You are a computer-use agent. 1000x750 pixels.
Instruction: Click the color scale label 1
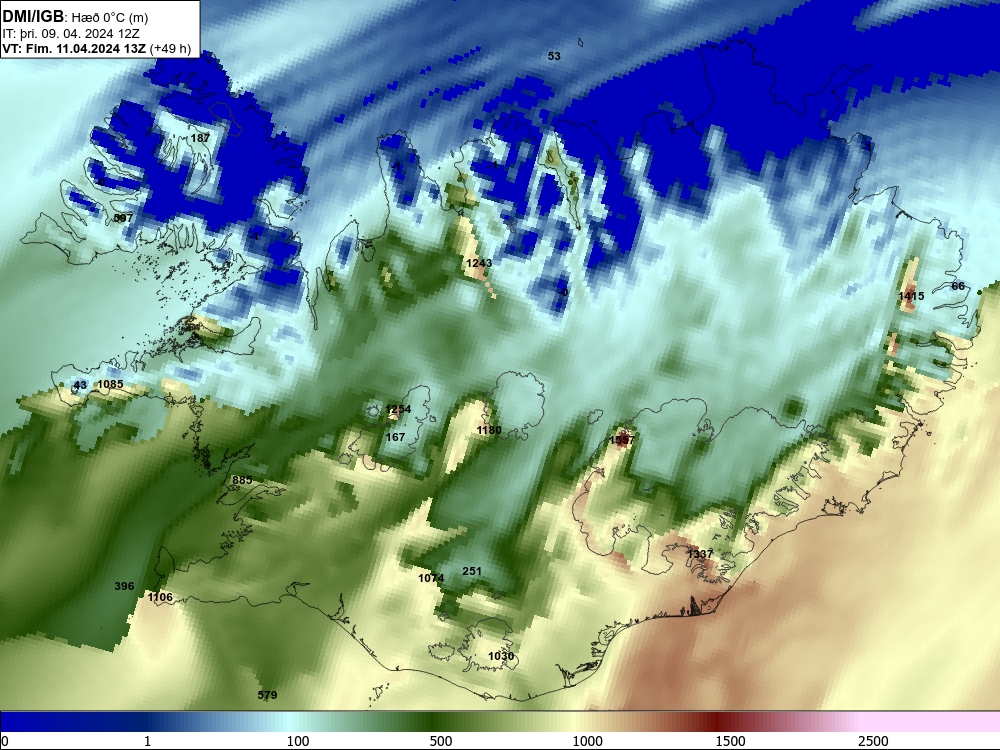(x=147, y=741)
